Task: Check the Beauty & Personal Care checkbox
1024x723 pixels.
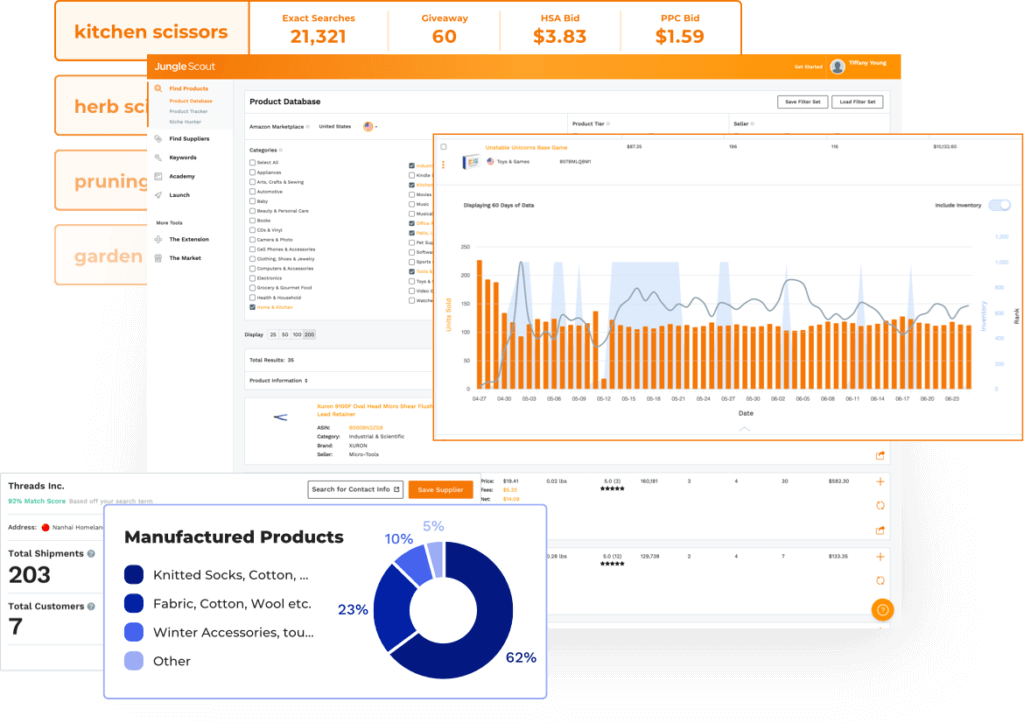Action: 252,211
